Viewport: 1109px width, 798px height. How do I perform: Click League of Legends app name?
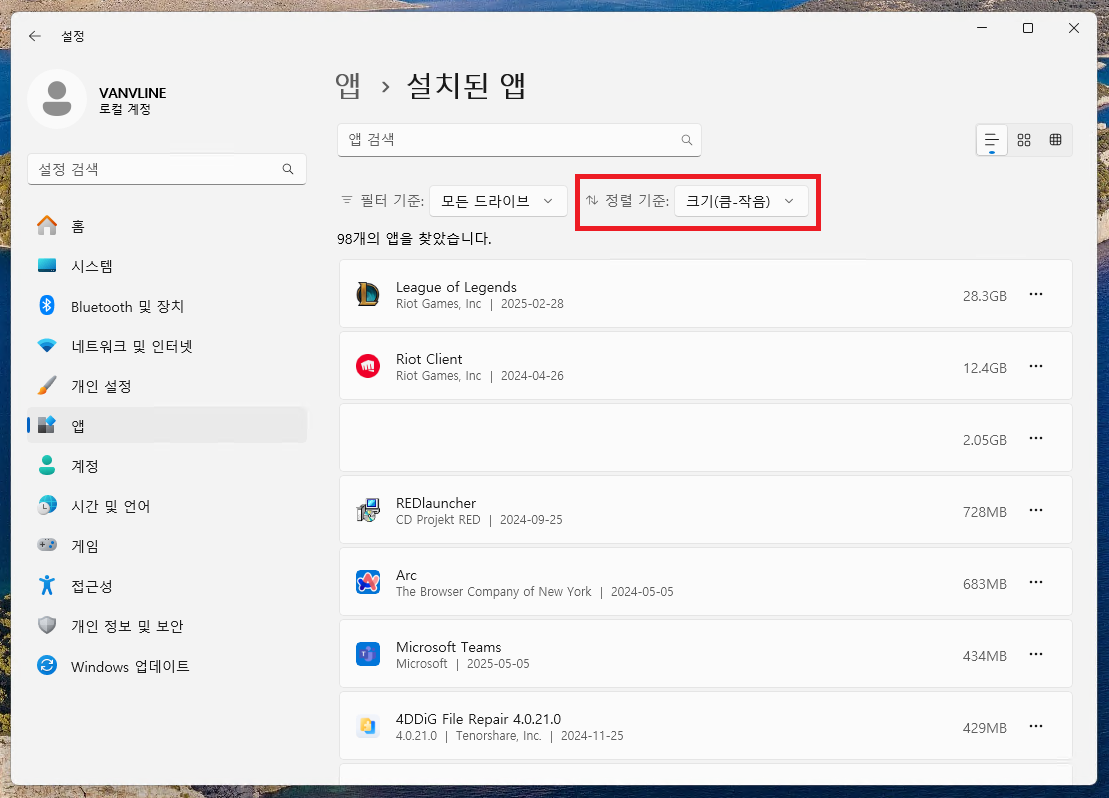point(456,287)
